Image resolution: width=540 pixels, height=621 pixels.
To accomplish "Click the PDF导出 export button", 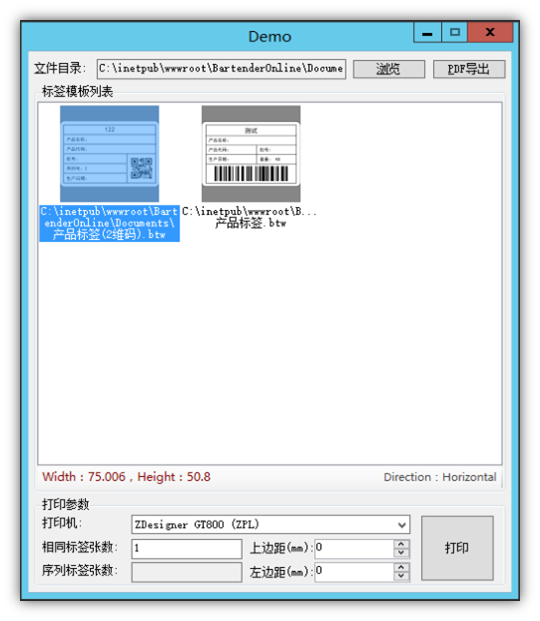I will 469,69.
